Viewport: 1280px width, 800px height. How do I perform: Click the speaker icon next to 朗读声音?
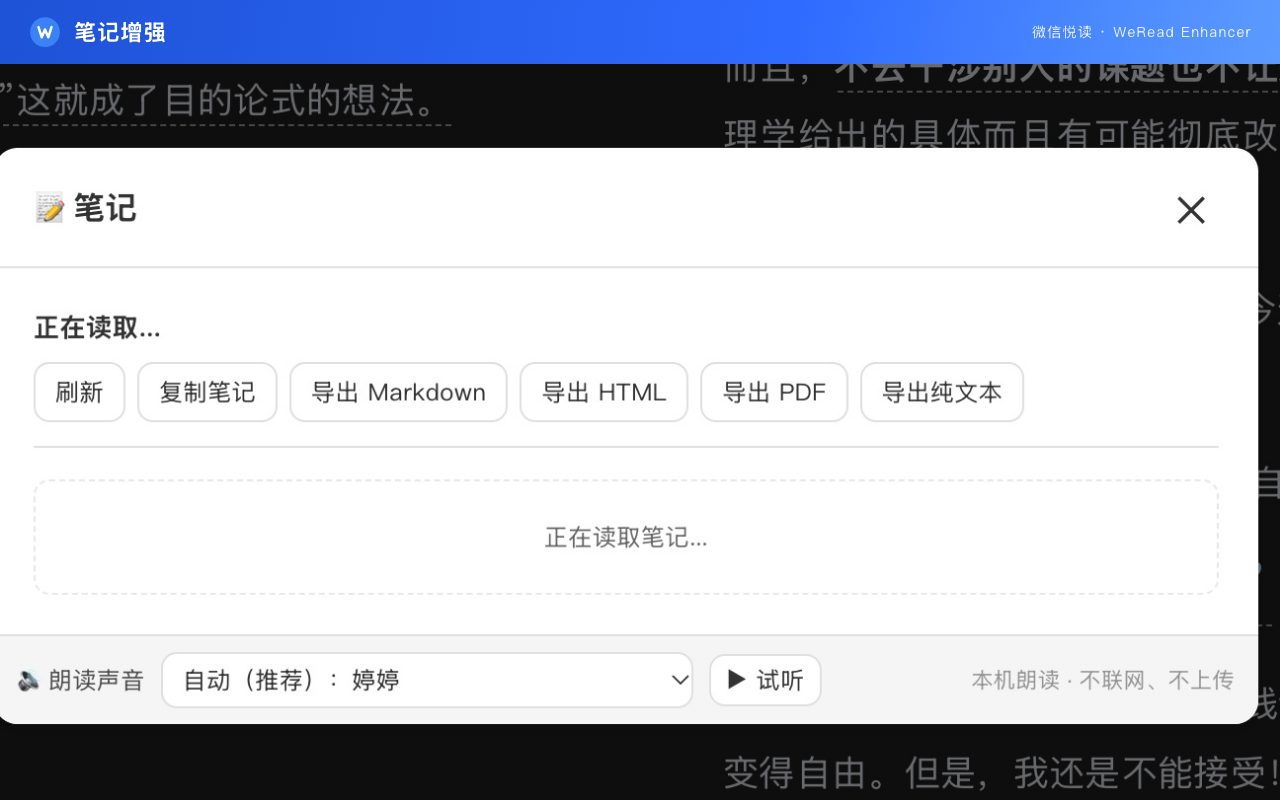[29, 681]
